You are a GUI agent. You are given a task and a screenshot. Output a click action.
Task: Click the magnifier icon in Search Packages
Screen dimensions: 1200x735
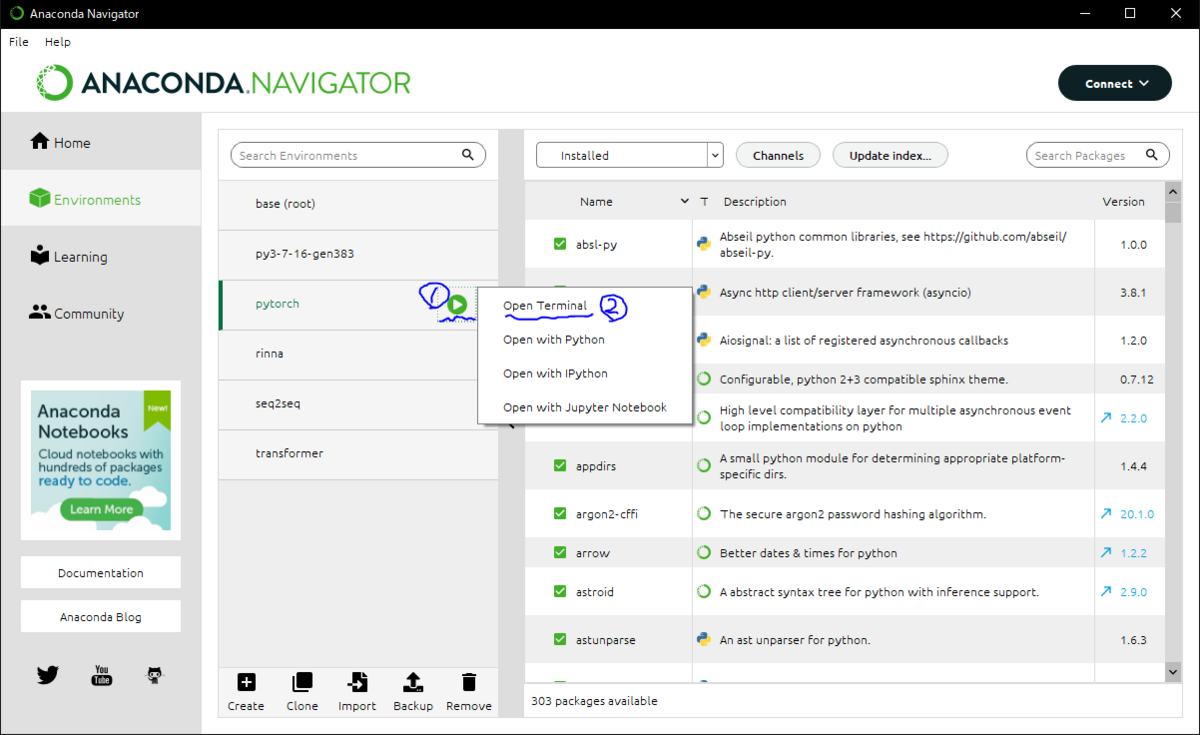[1152, 155]
